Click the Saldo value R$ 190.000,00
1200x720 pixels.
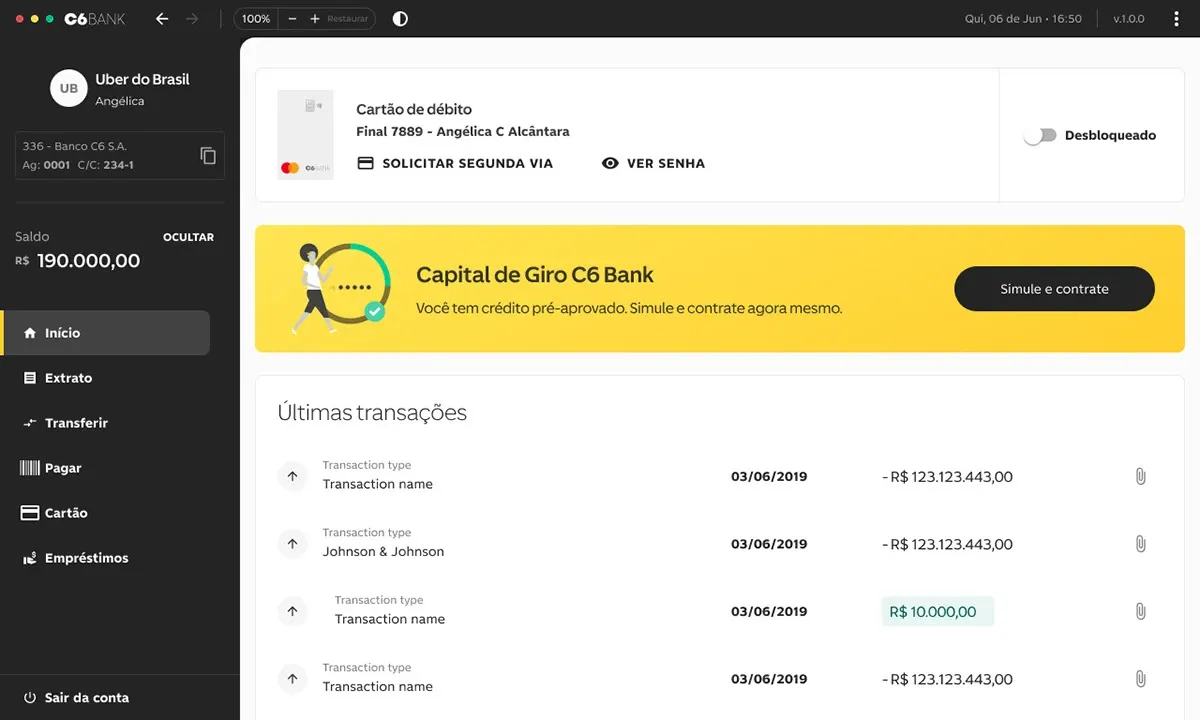point(78,261)
